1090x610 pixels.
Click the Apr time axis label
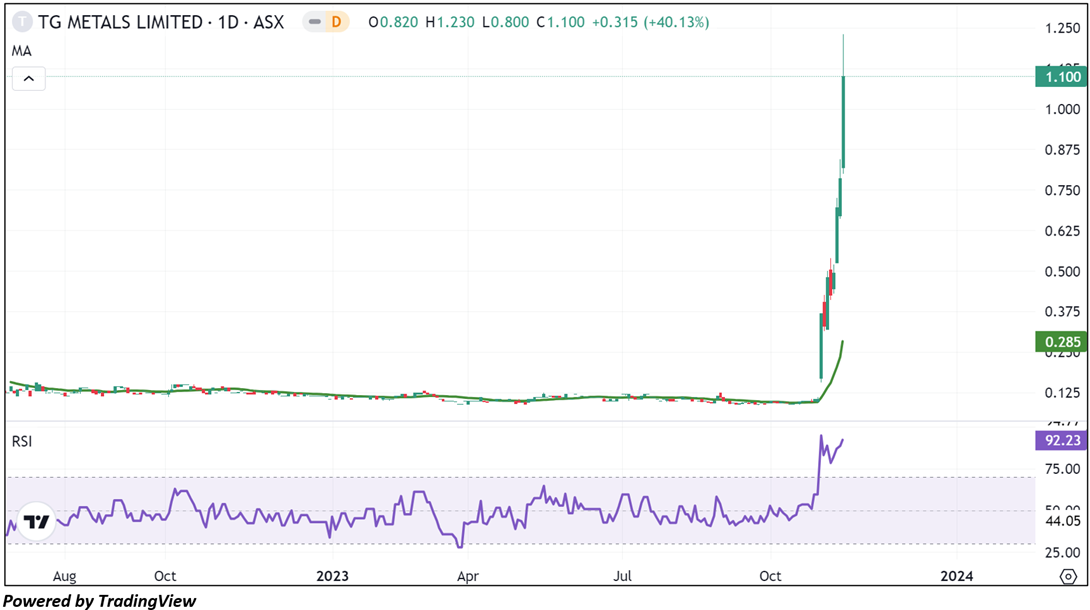(468, 577)
